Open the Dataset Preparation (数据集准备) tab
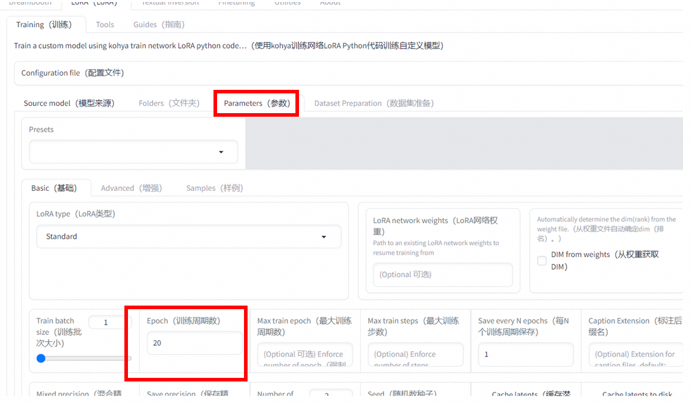 coord(374,103)
